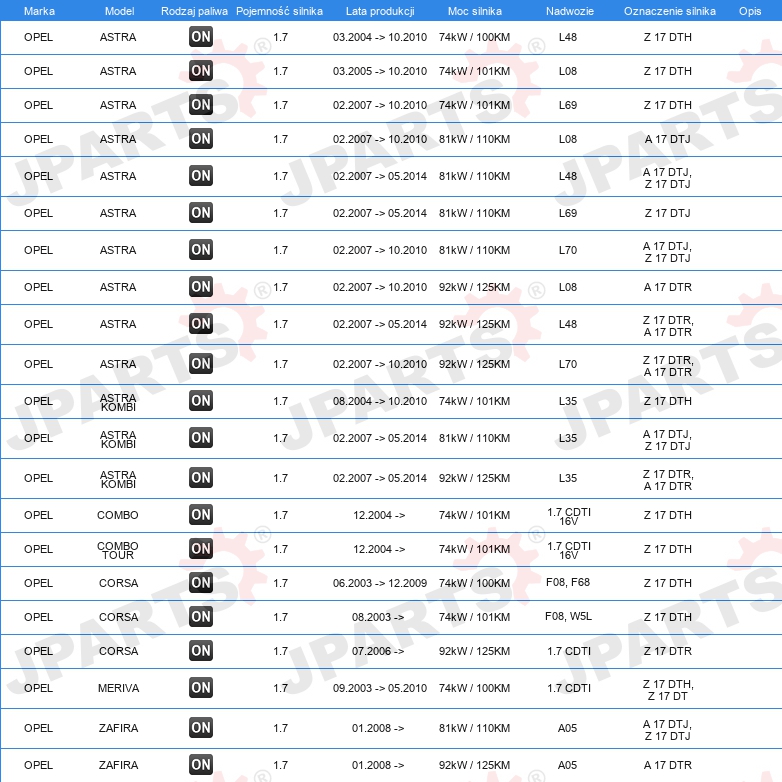Viewport: 782px width, 782px height.
Task: Click the Nadwozie column header
Action: pyautogui.click(x=570, y=11)
